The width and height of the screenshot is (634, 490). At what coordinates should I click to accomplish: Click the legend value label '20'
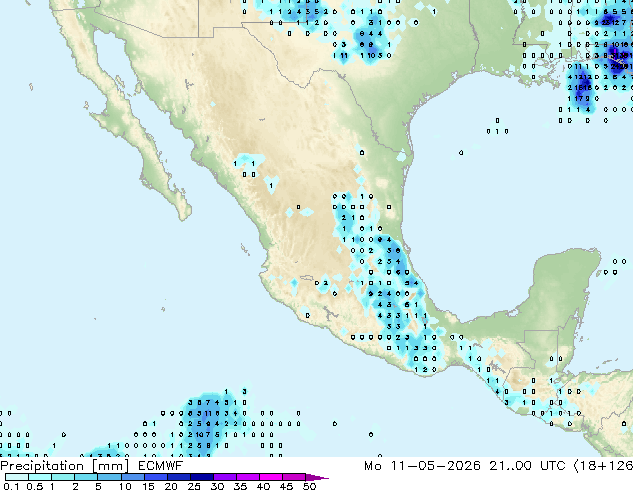point(171,486)
